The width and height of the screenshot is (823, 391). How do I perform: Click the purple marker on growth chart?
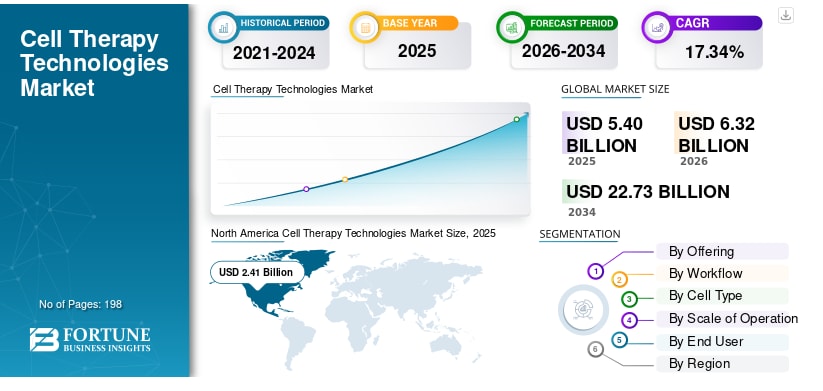coord(306,189)
